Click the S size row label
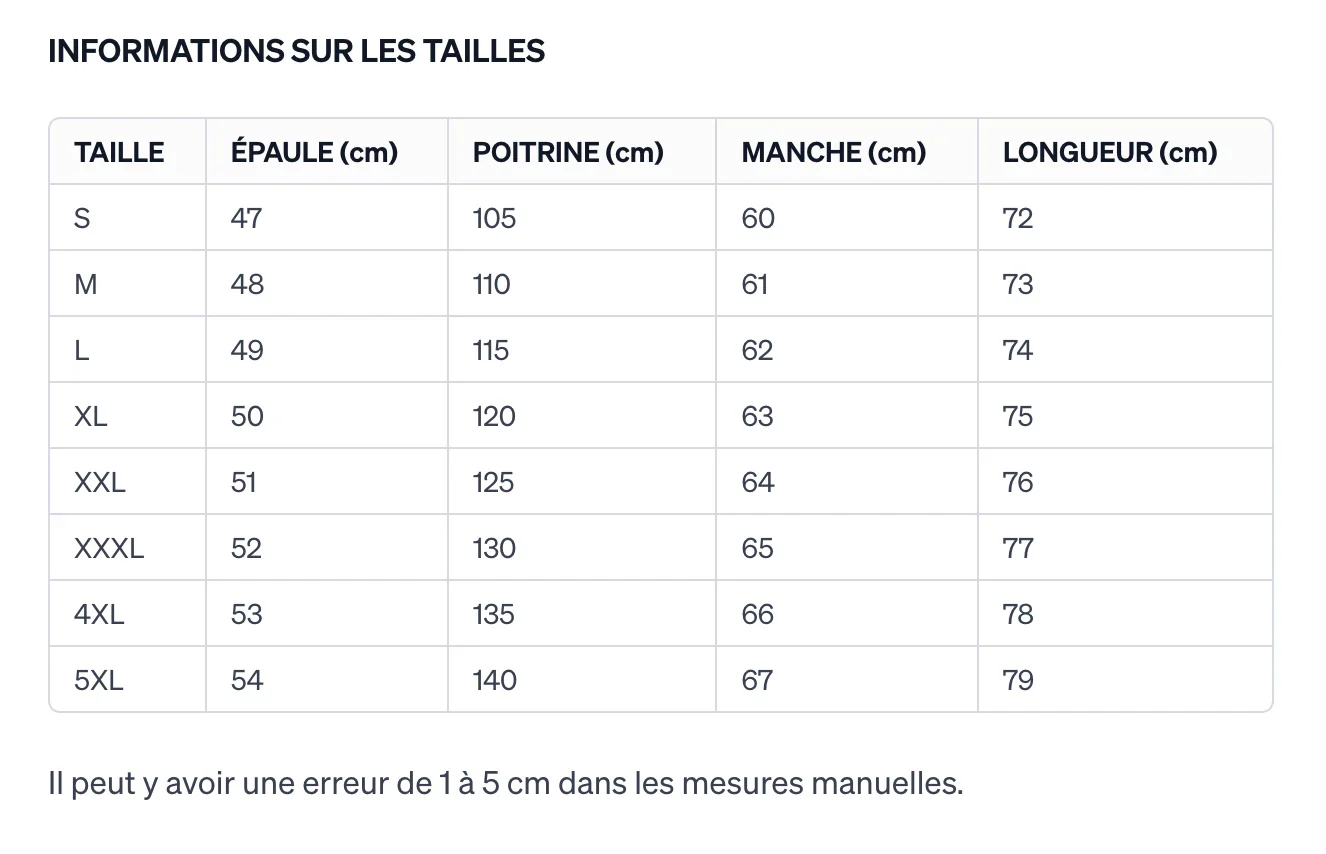Screen dimensions: 1326x854 tap(82, 218)
